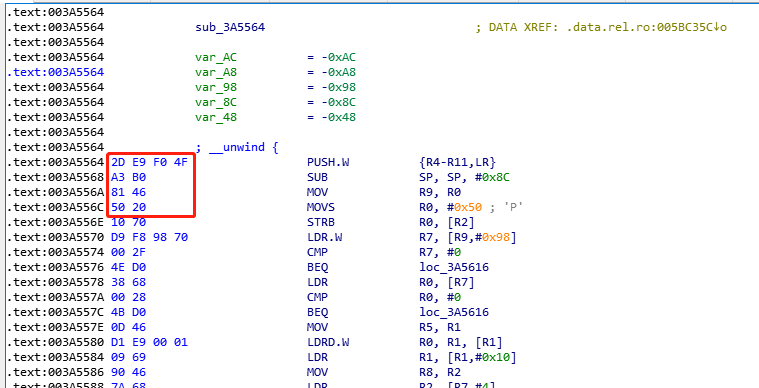
Task: Click the .text:003A5574 address
Action: tap(55, 253)
